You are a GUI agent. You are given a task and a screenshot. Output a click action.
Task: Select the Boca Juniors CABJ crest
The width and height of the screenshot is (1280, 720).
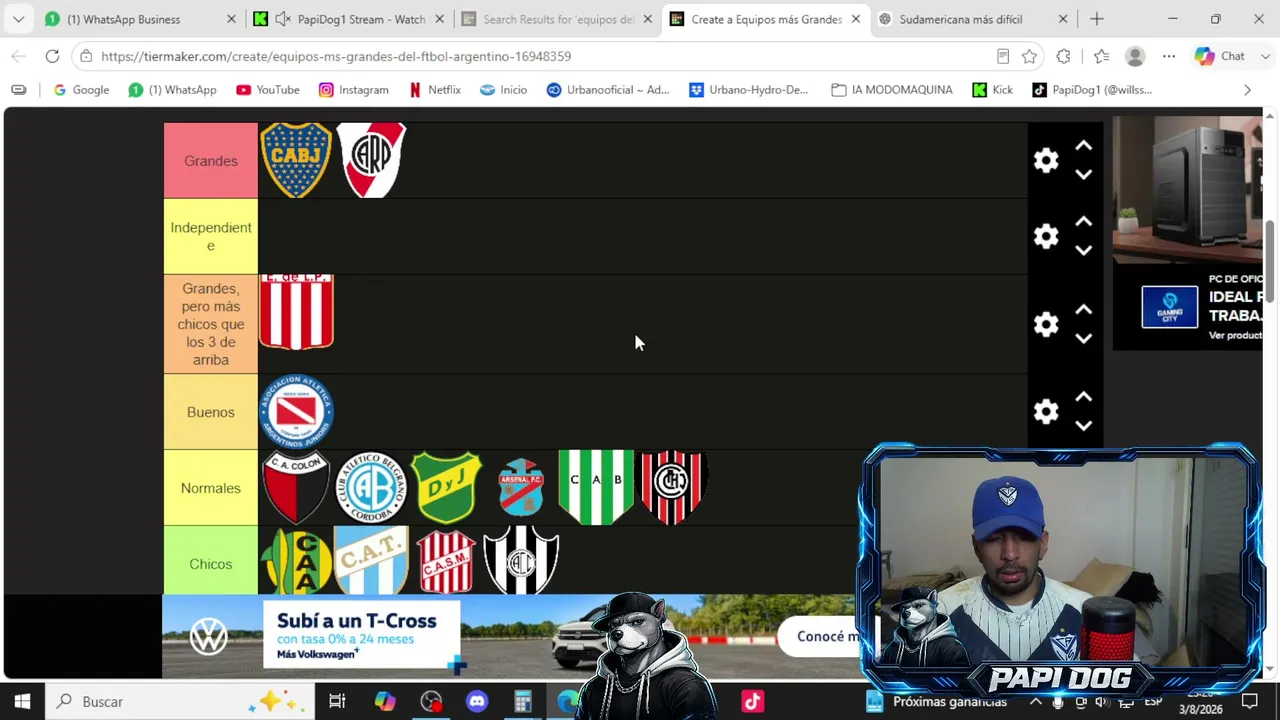tap(296, 160)
